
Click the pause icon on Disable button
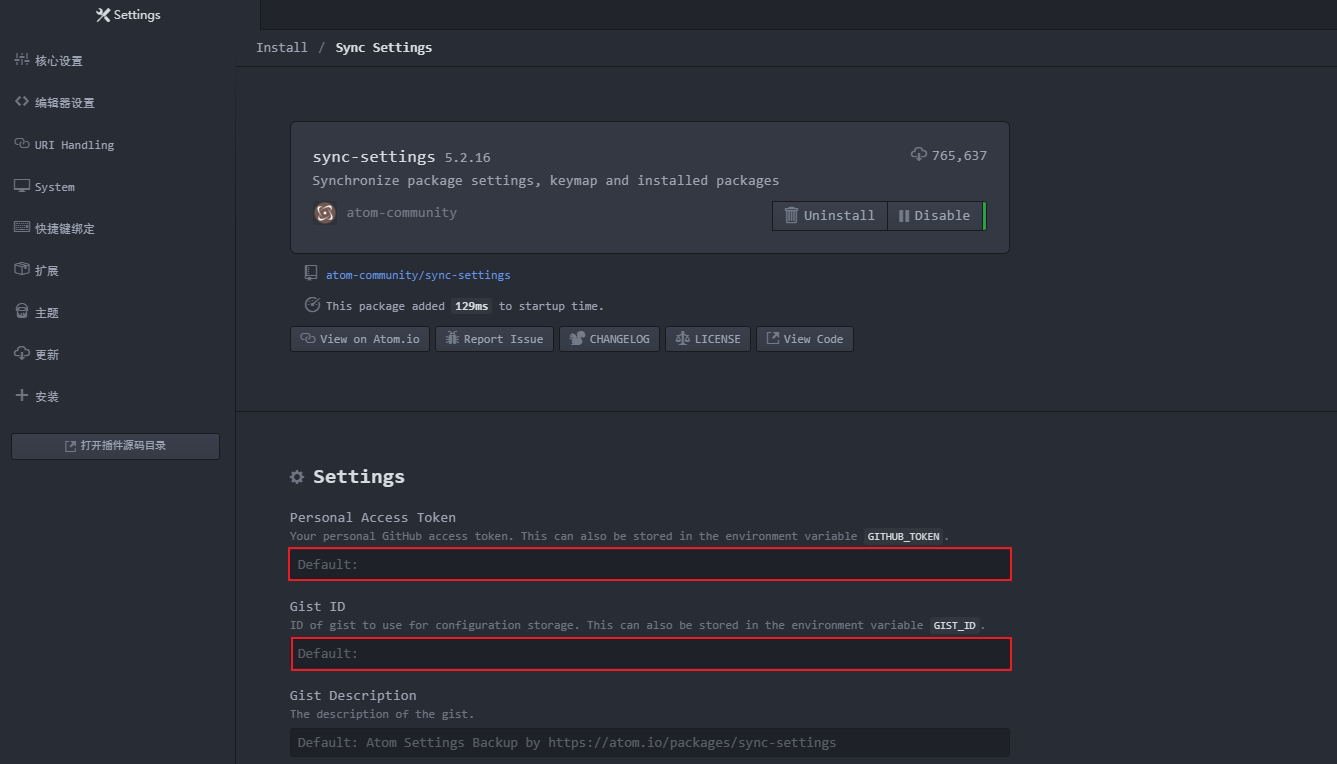coord(904,216)
